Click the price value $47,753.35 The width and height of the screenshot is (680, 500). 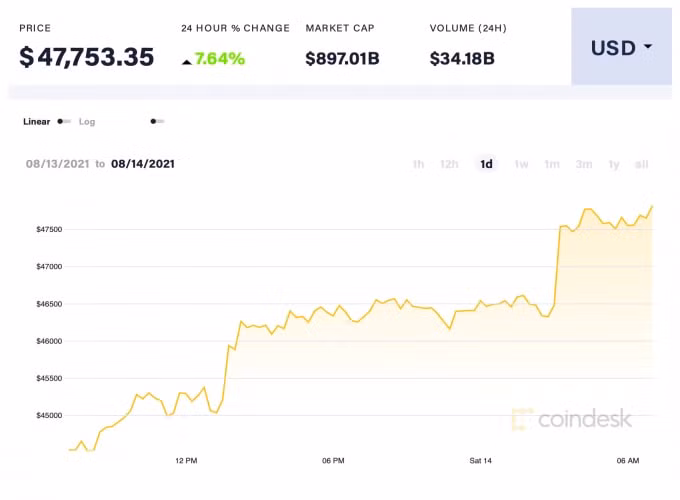pyautogui.click(x=87, y=57)
